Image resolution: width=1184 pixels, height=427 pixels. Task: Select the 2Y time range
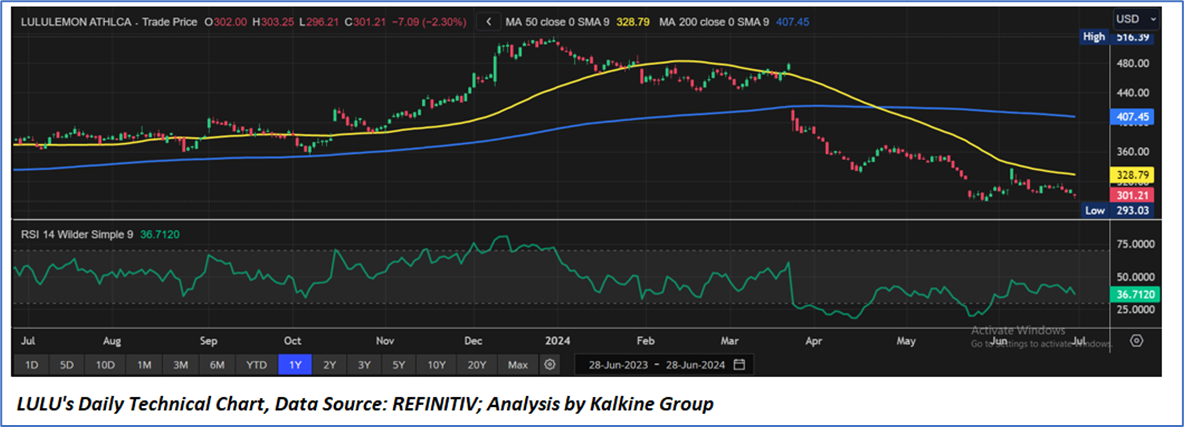coord(330,365)
